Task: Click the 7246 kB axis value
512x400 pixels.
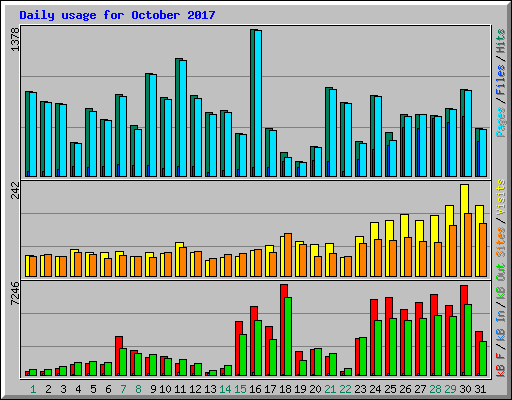Action: (x=15, y=294)
